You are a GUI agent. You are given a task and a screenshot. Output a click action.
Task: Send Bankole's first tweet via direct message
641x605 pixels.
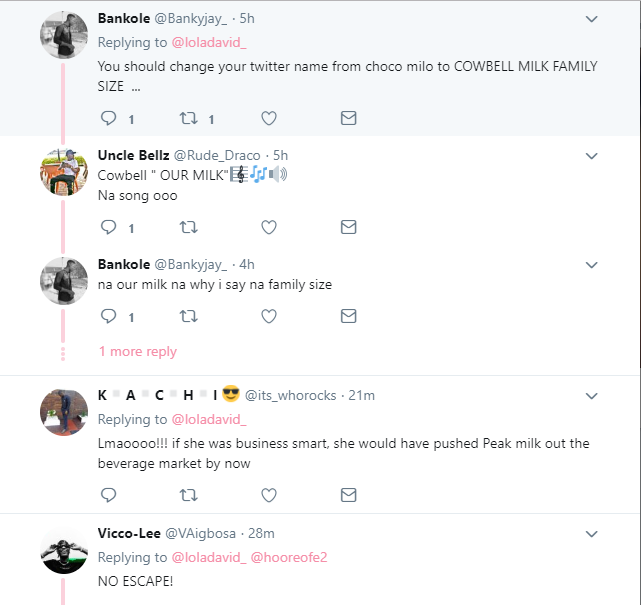(x=348, y=118)
